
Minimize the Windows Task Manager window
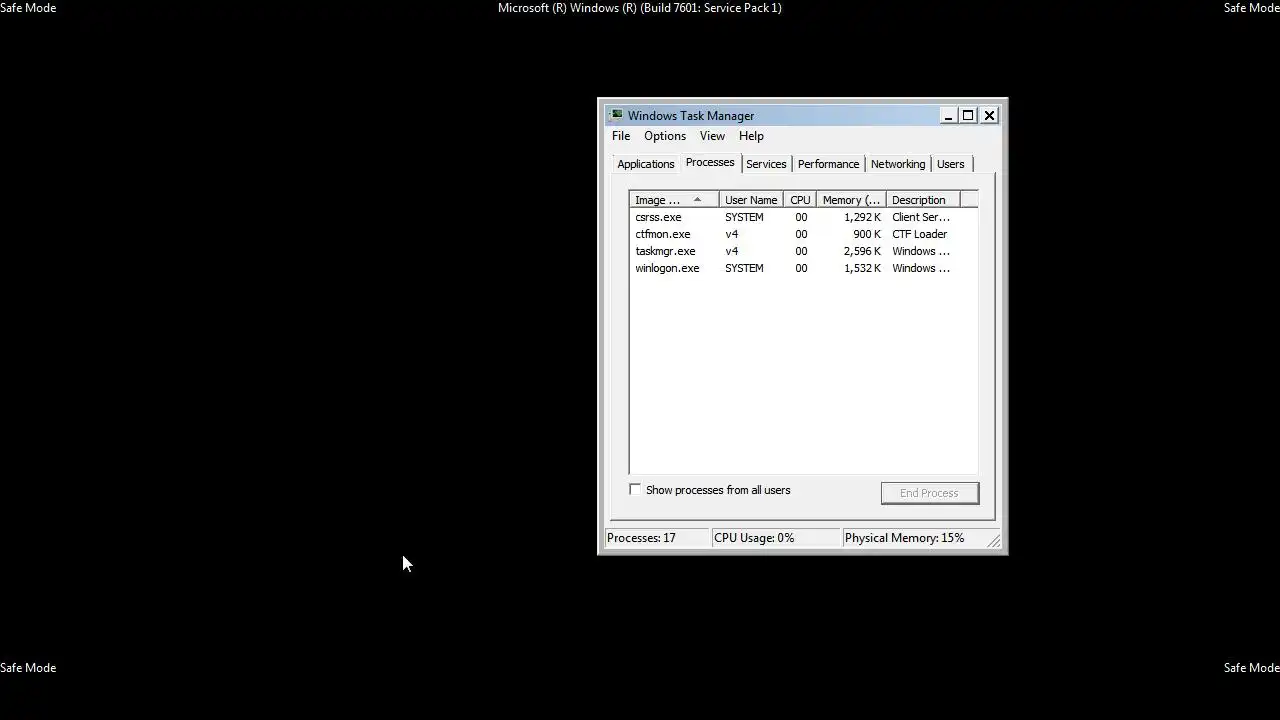point(948,115)
